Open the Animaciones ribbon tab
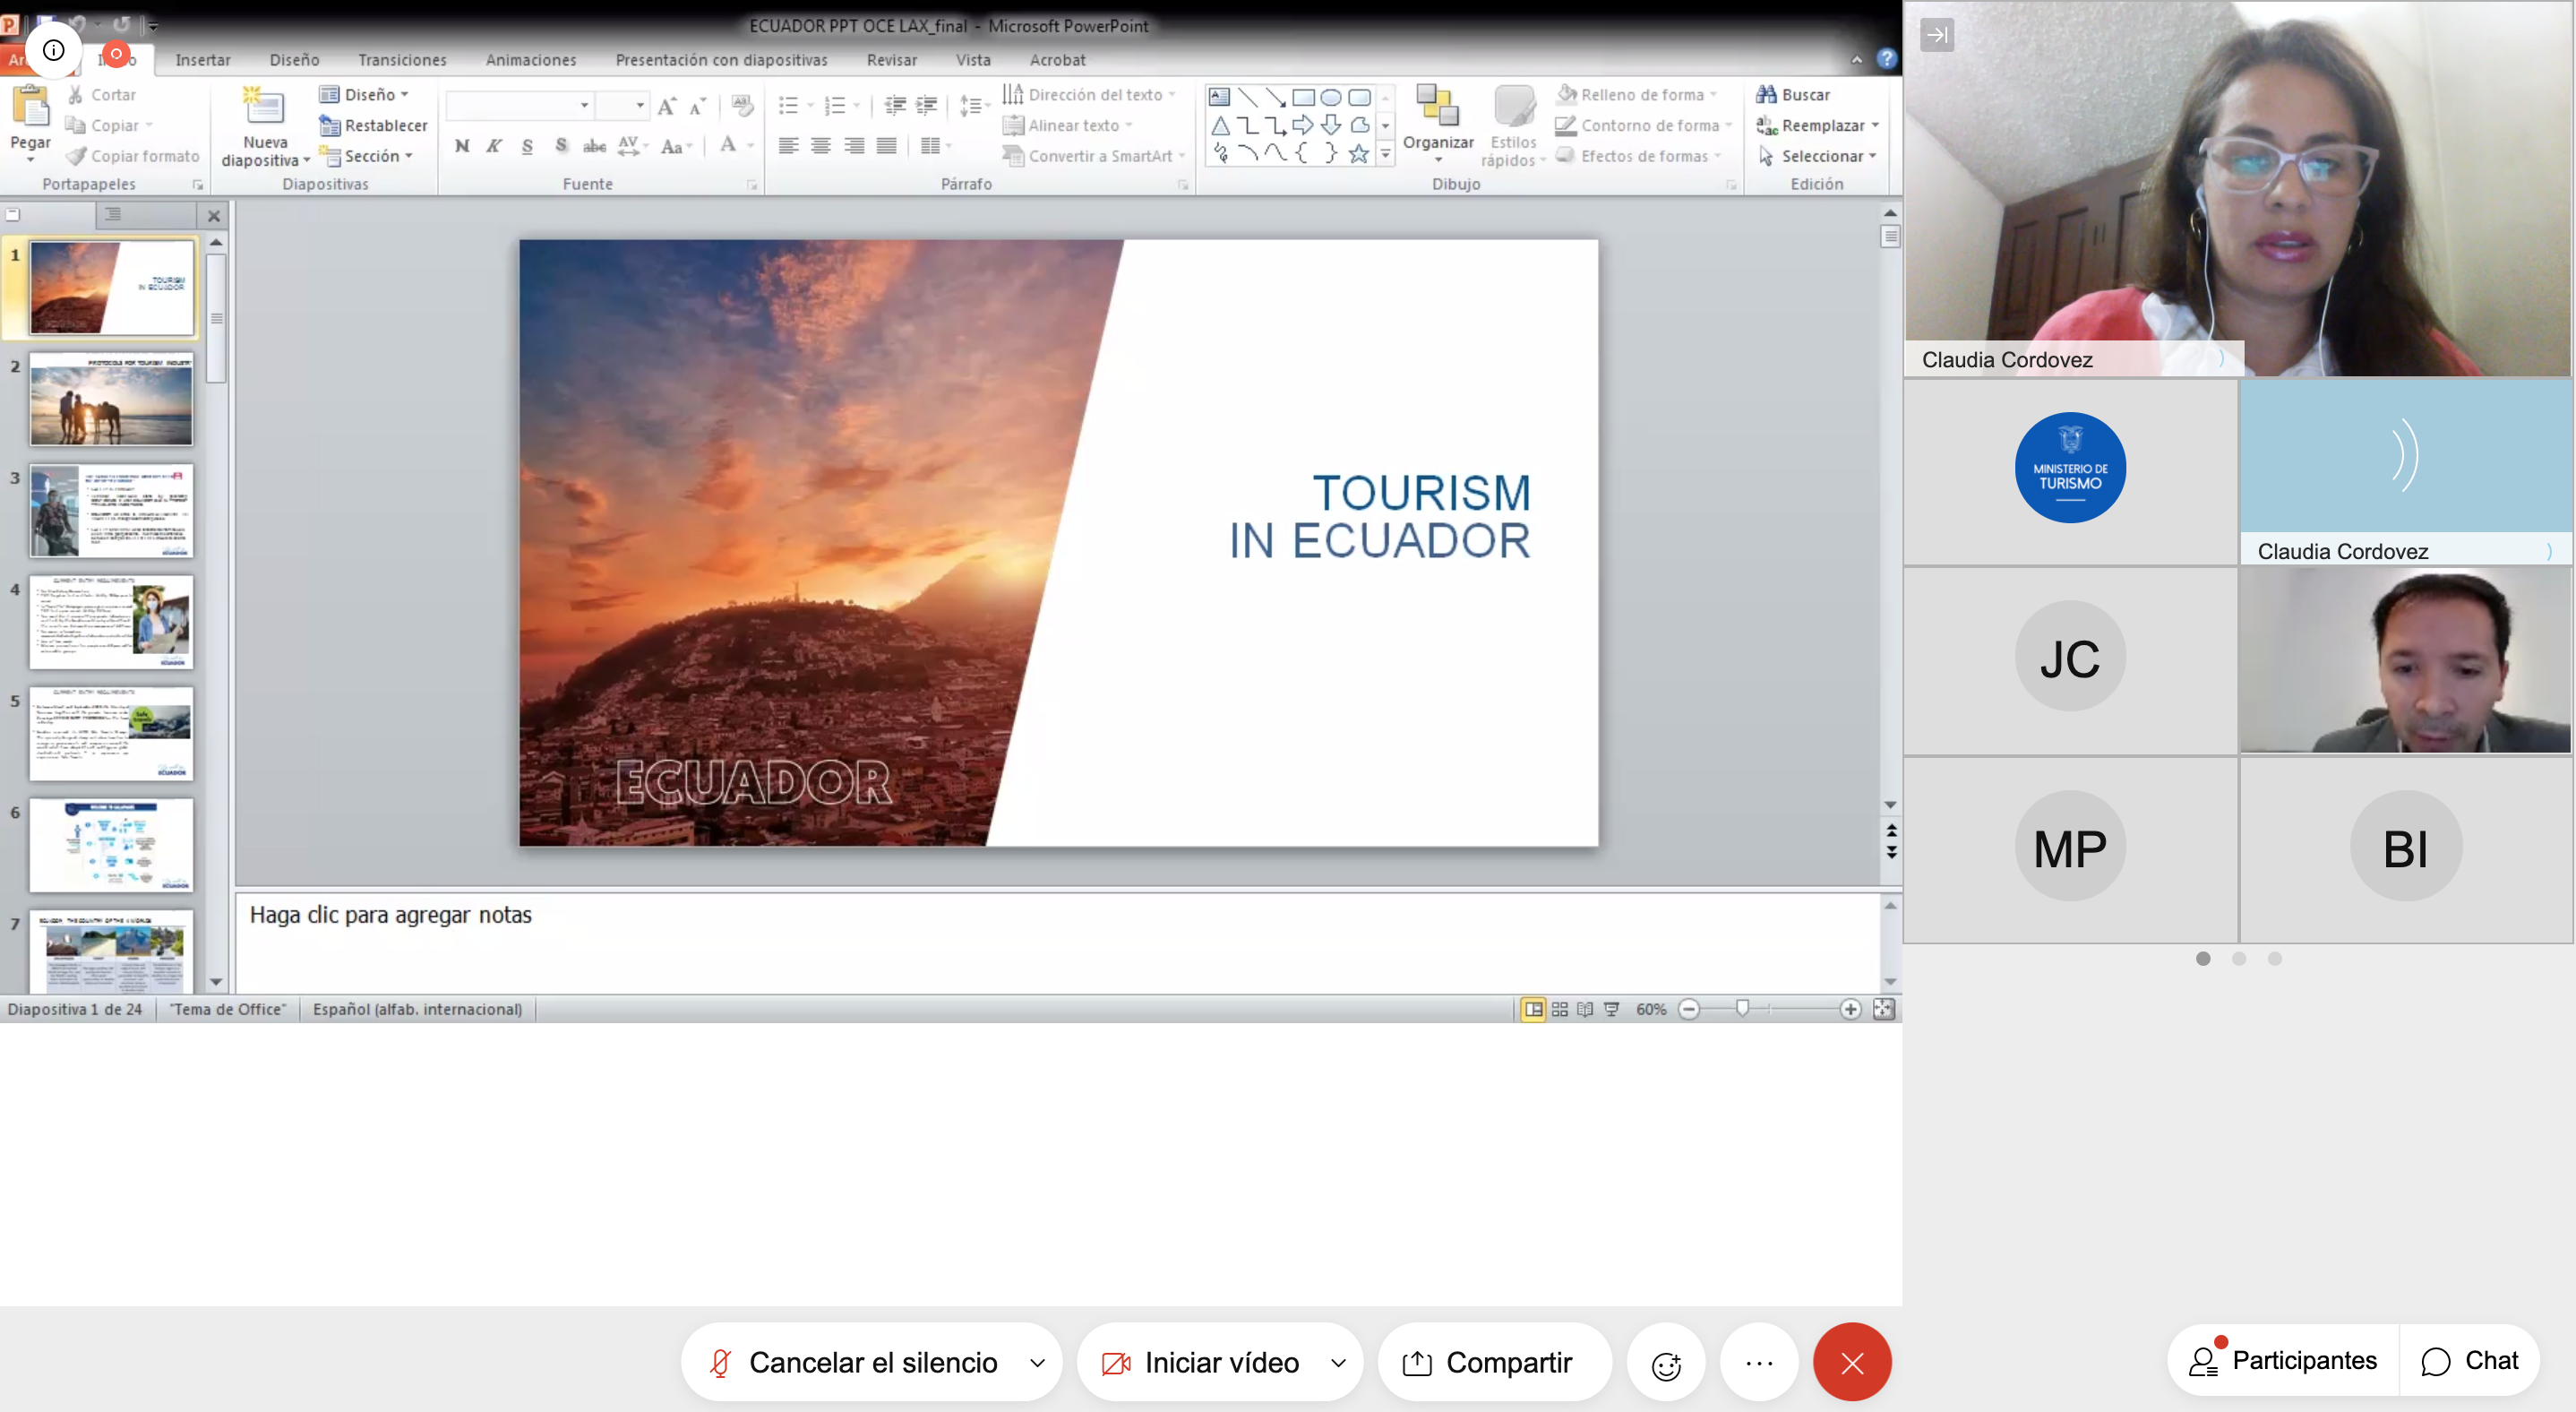This screenshot has height=1412, width=2576. (531, 60)
